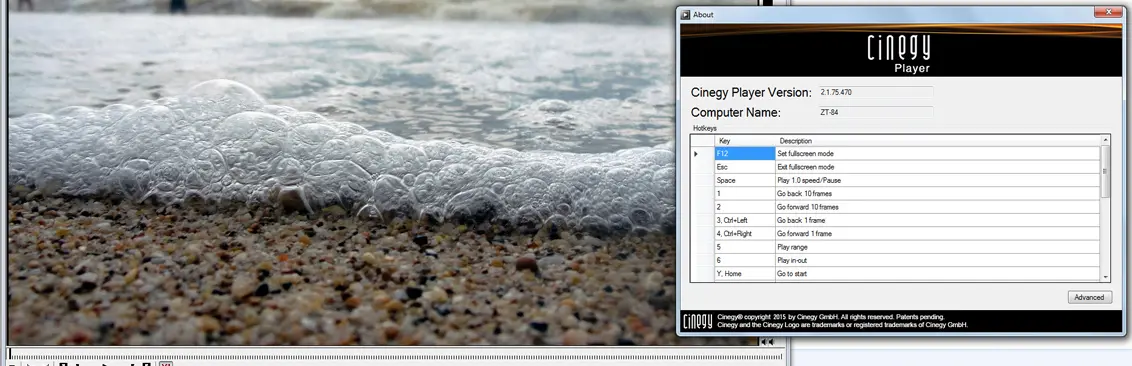This screenshot has width=1132, height=366.
Task: Select the 'Play range' description cell
Action: [x=937, y=247]
